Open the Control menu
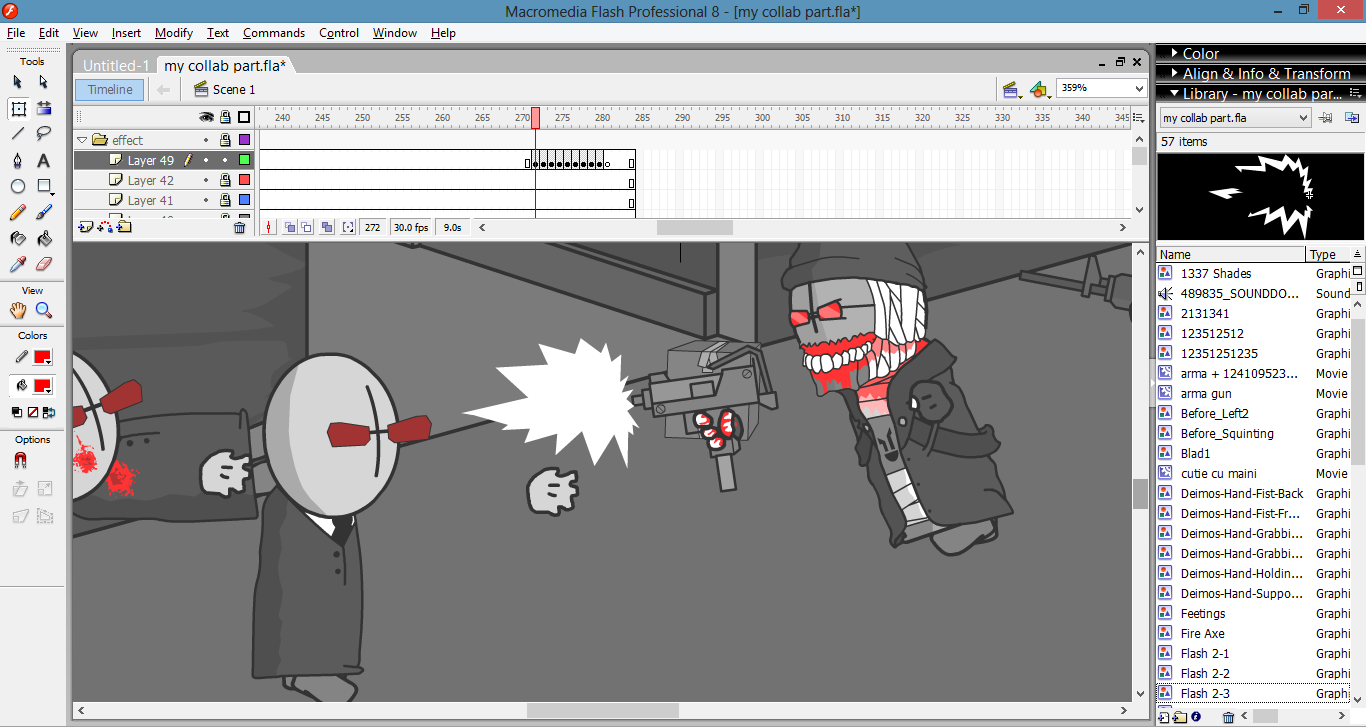 coord(339,33)
